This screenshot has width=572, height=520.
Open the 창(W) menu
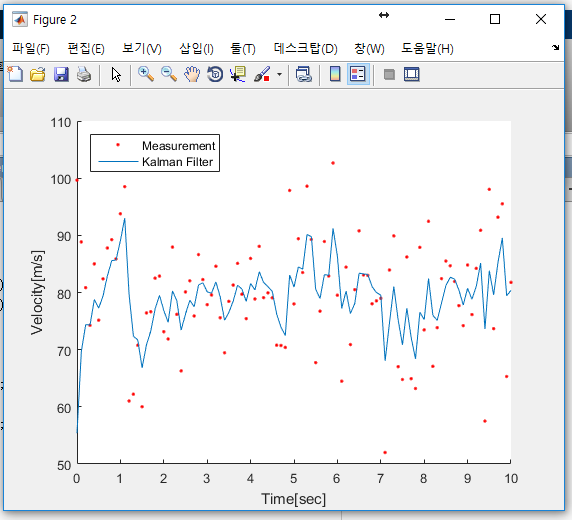(369, 49)
